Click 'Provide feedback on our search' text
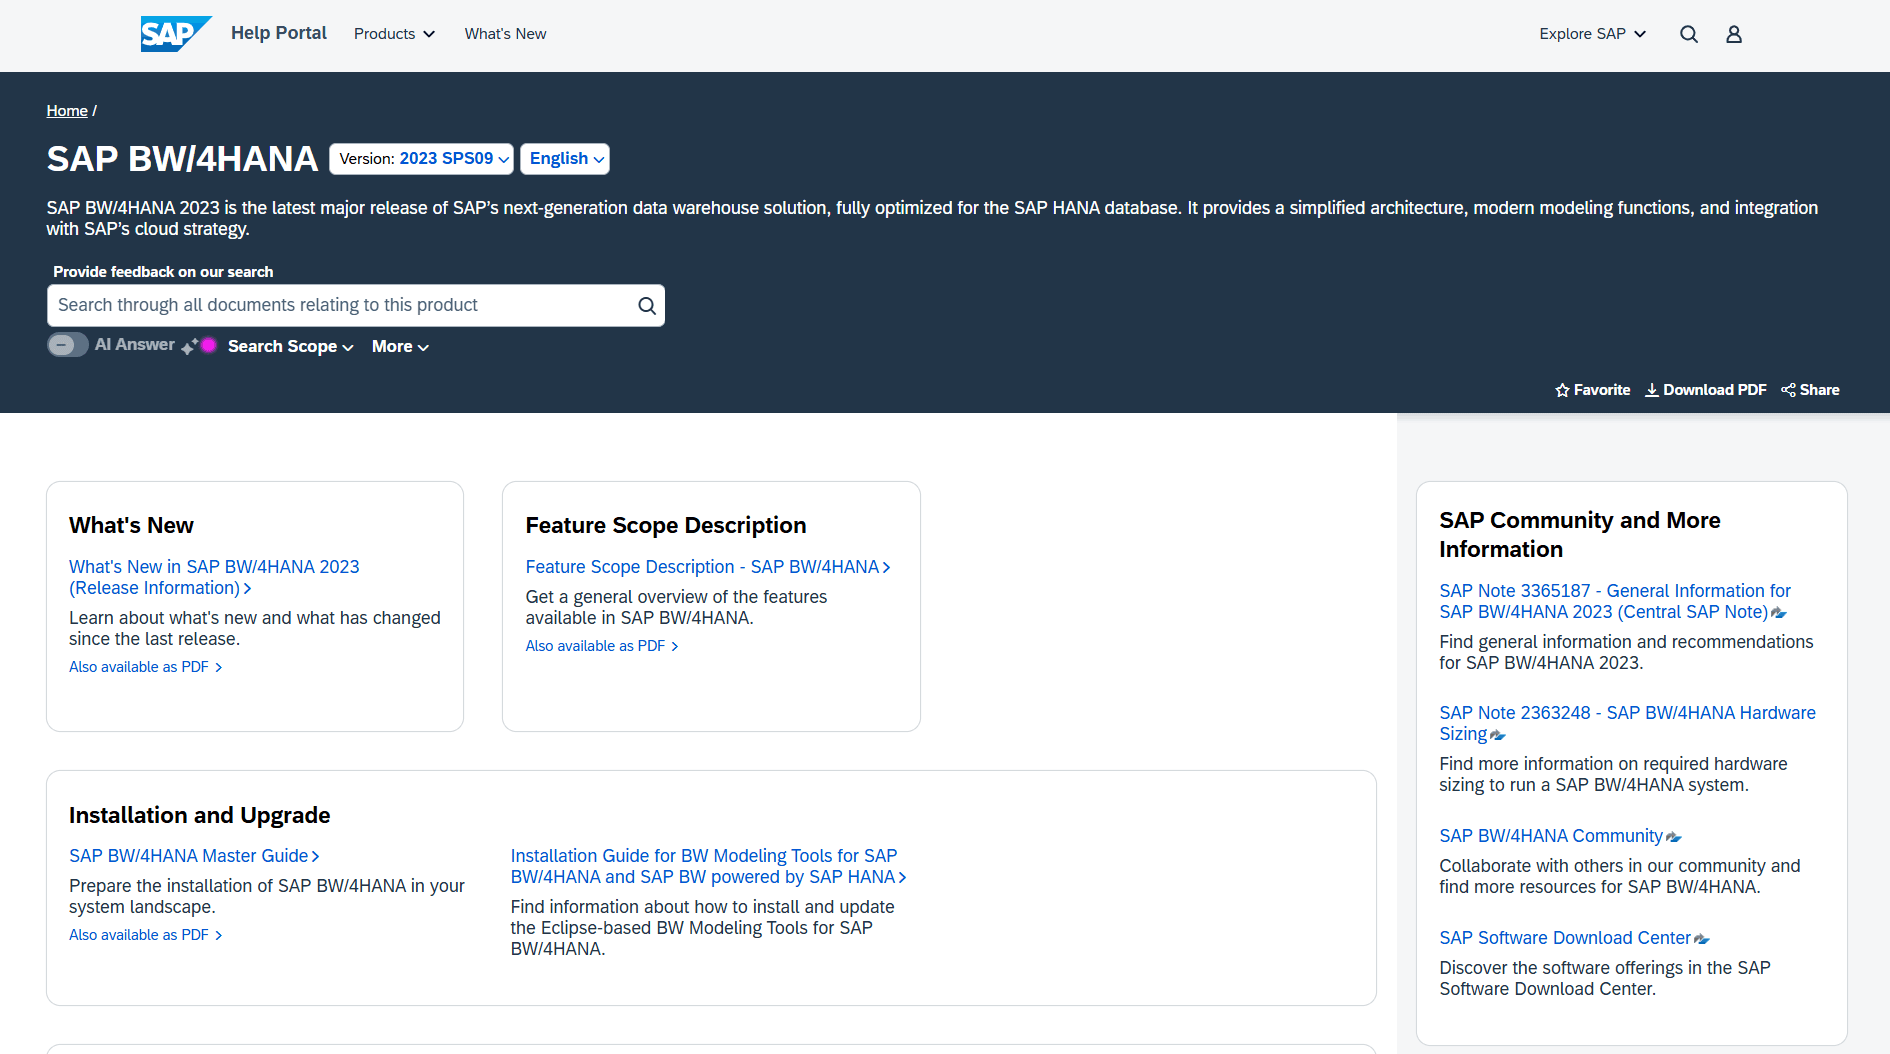 (x=163, y=272)
